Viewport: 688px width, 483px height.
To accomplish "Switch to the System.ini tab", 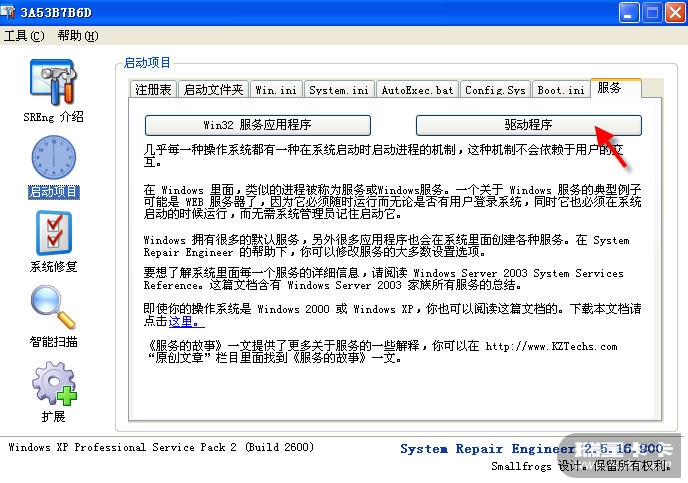I will 339,89.
